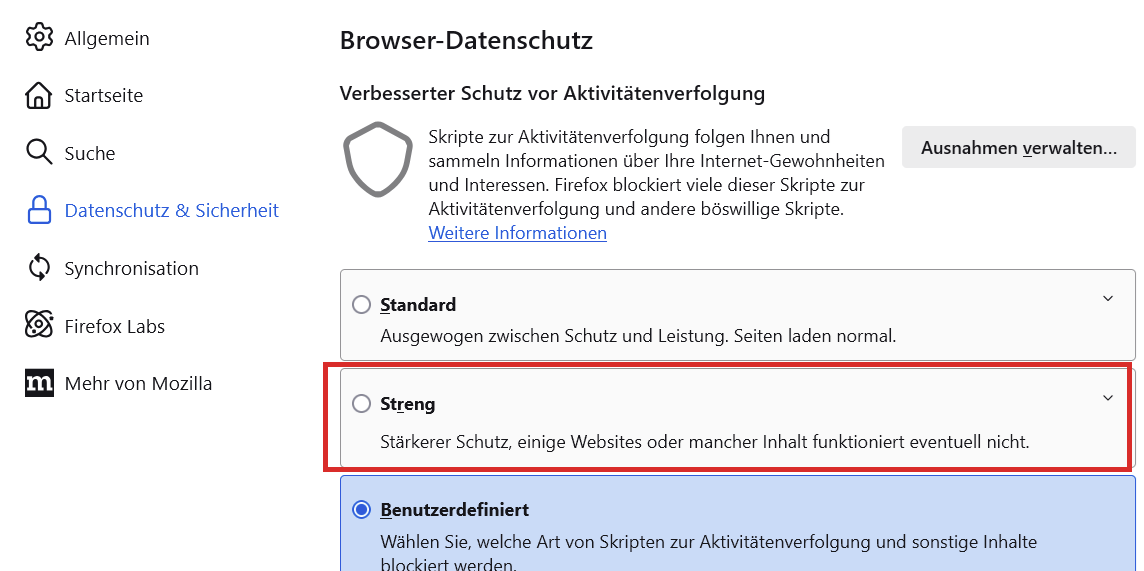Go to the 'Synchronisation' text label
Image resolution: width=1144 pixels, height=571 pixels.
pyautogui.click(x=131, y=268)
